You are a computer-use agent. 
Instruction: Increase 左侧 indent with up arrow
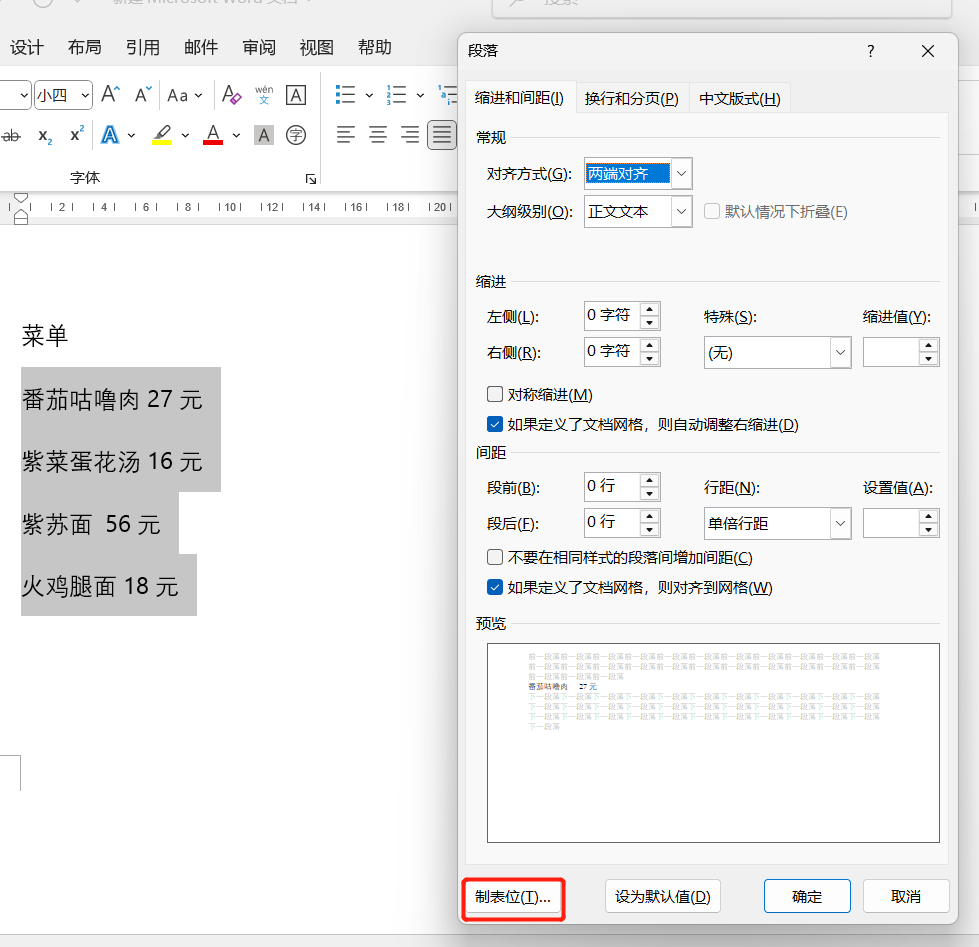(x=650, y=309)
